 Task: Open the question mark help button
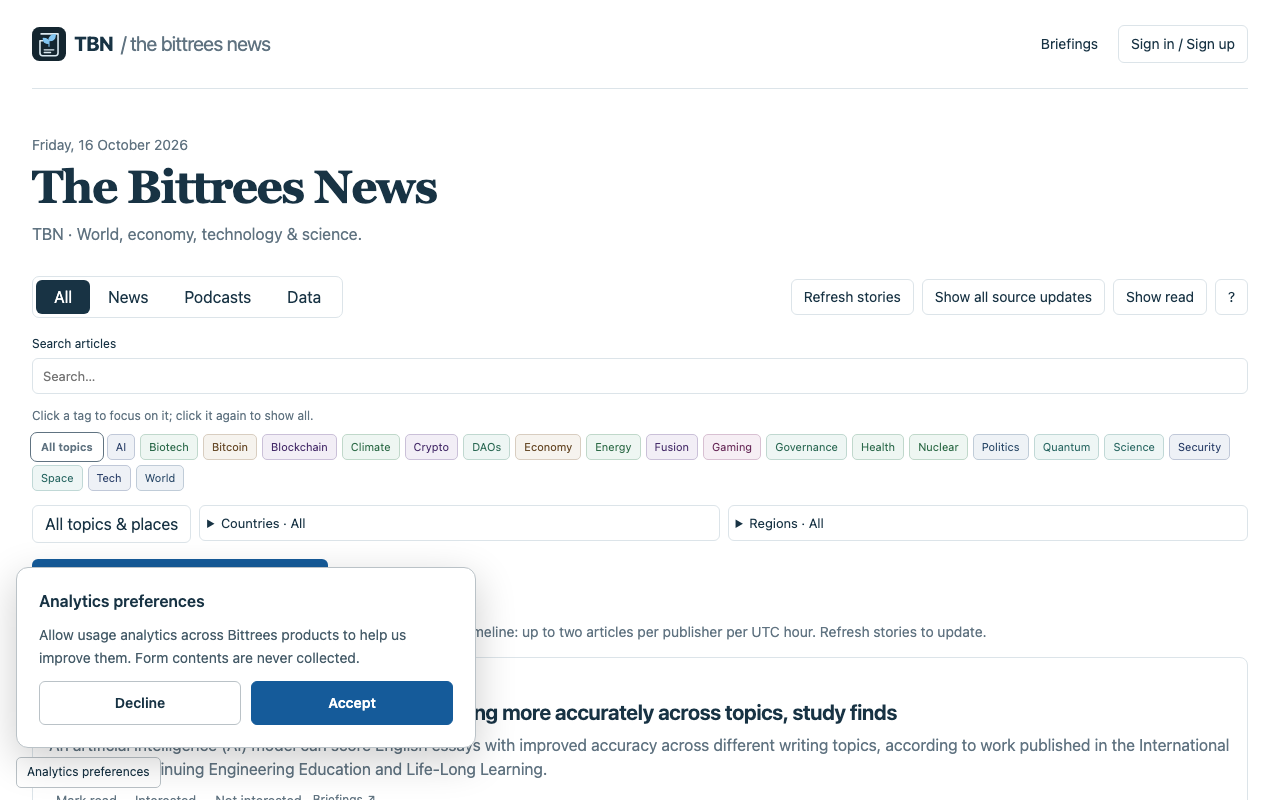1231,297
